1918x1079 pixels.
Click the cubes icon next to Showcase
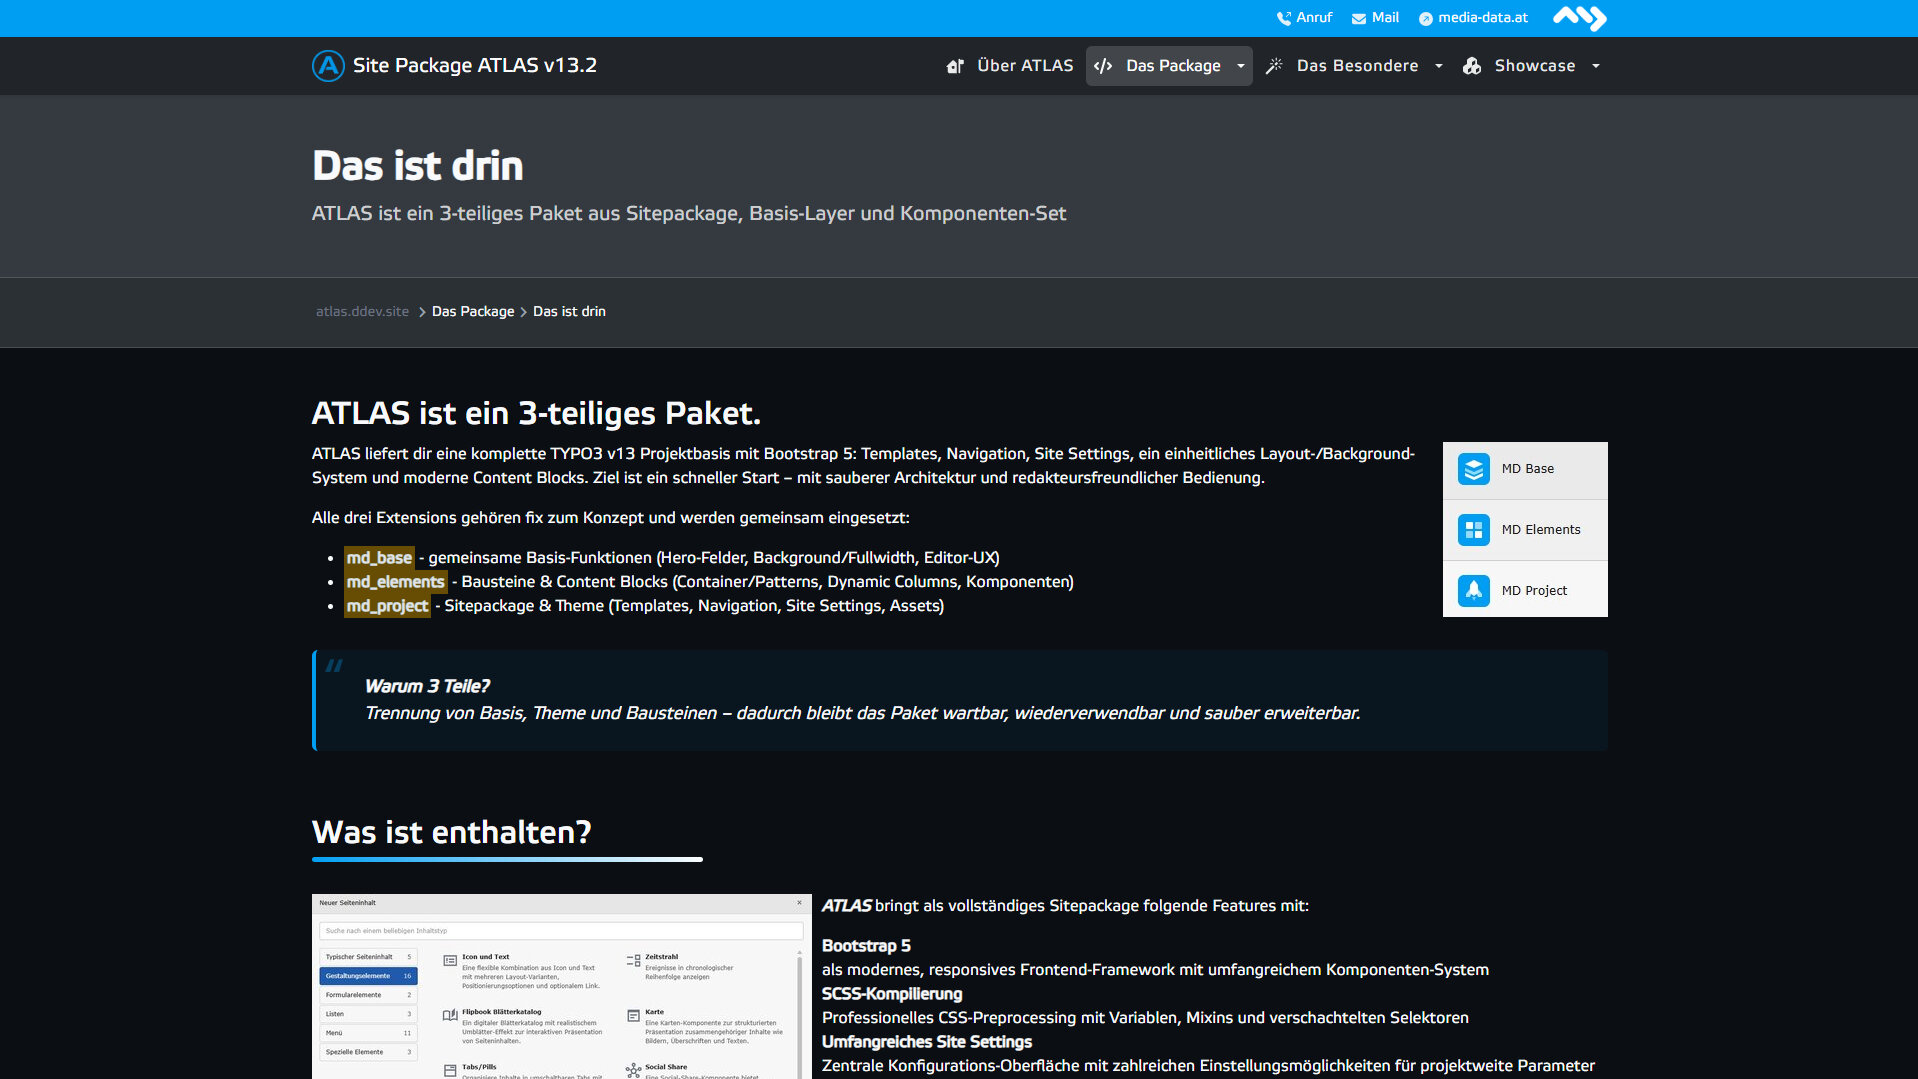tap(1471, 66)
